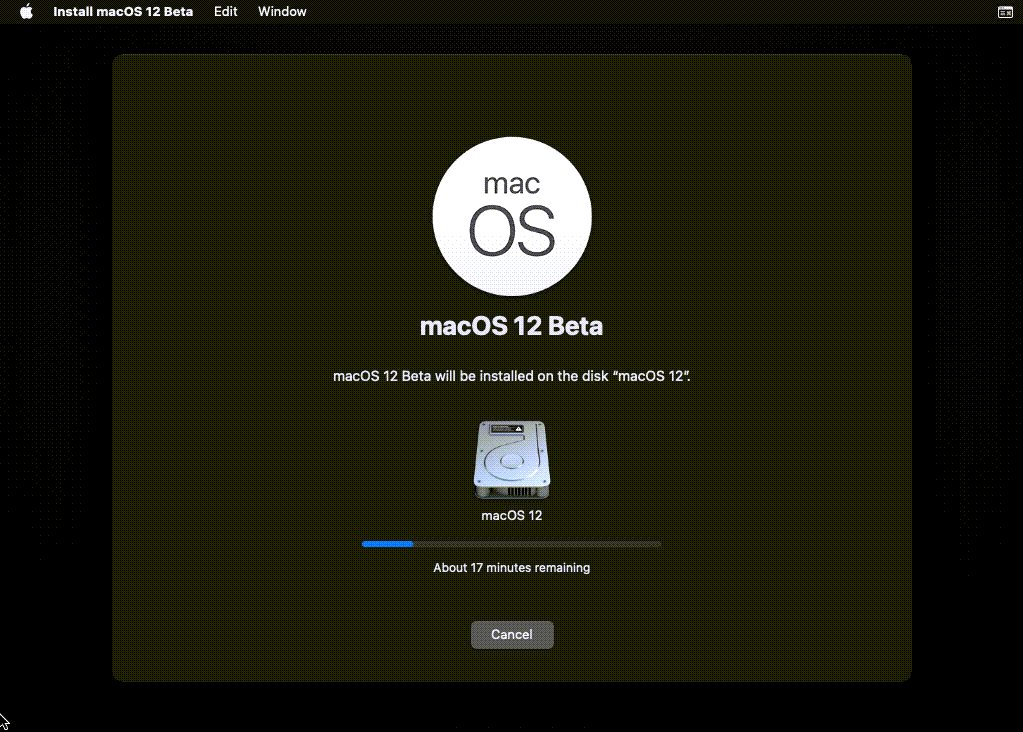
Task: Click the install destination description sentence
Action: 511,377
